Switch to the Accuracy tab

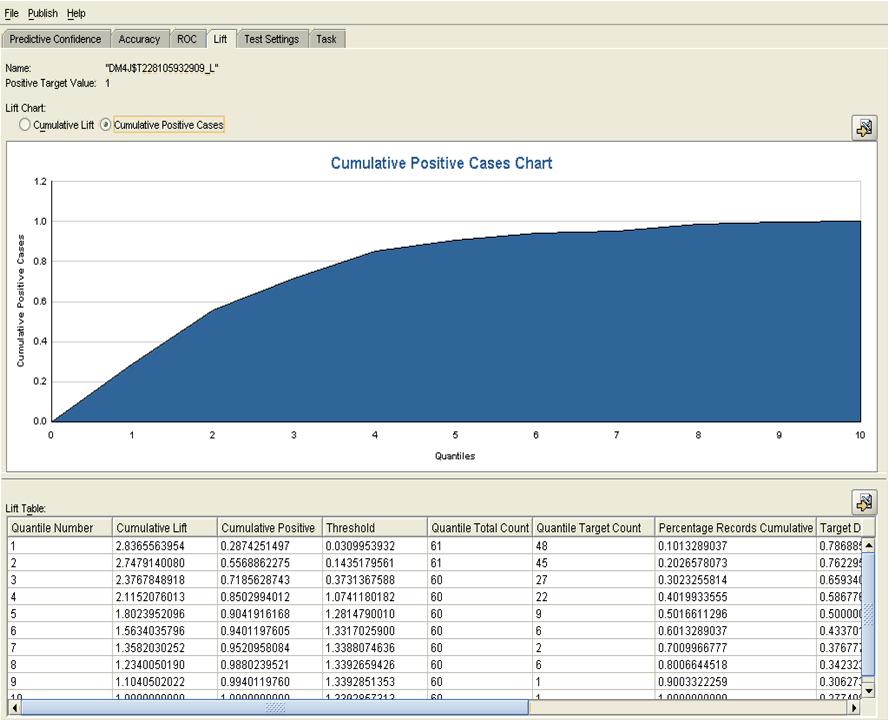(139, 39)
